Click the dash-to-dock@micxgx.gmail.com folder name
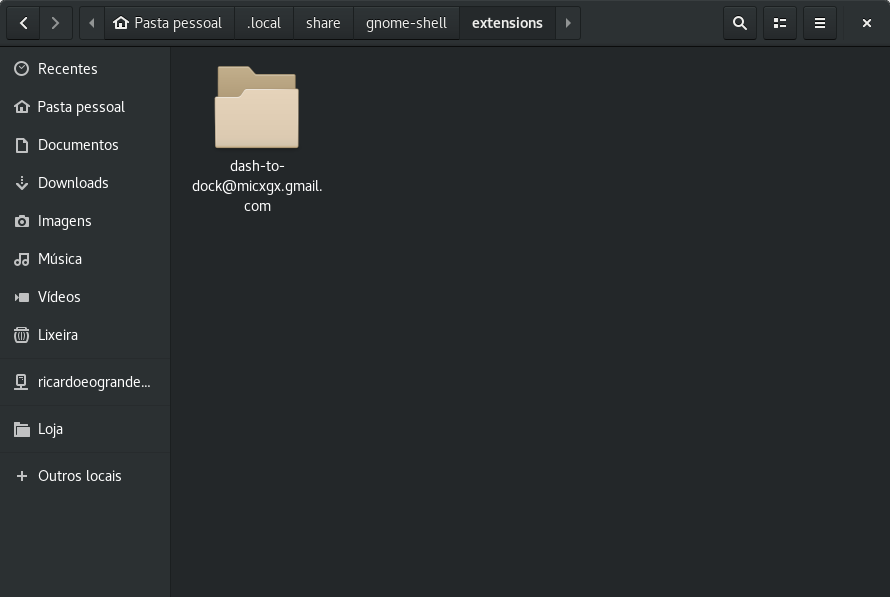Screen dimensions: 890x597 click(257, 186)
